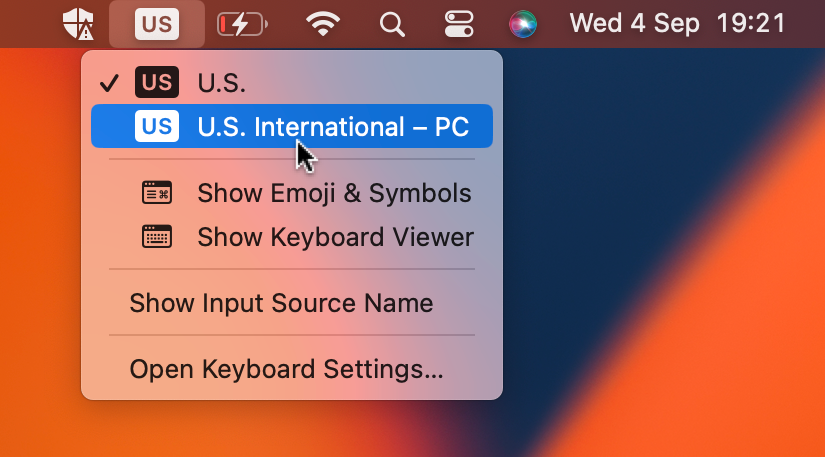
Task: Launch Siri from the menu bar
Action: [522, 24]
